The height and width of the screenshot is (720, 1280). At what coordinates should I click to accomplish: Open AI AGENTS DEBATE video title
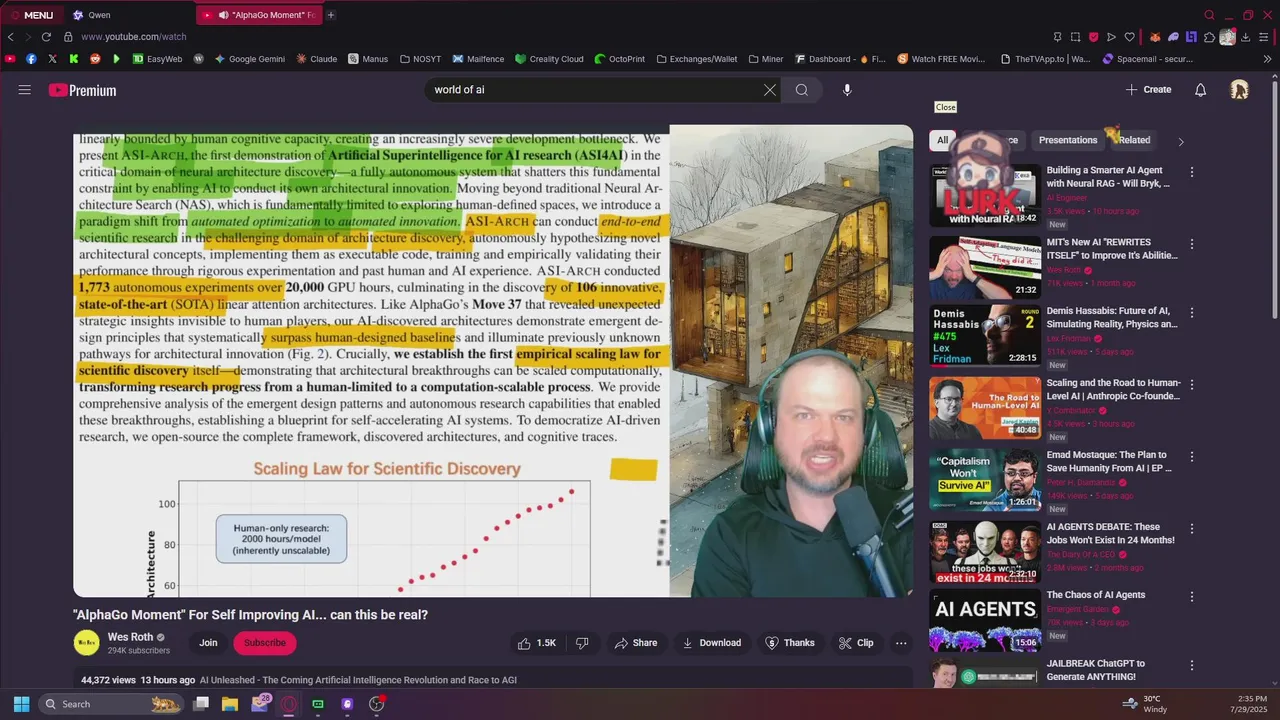[x=1110, y=533]
